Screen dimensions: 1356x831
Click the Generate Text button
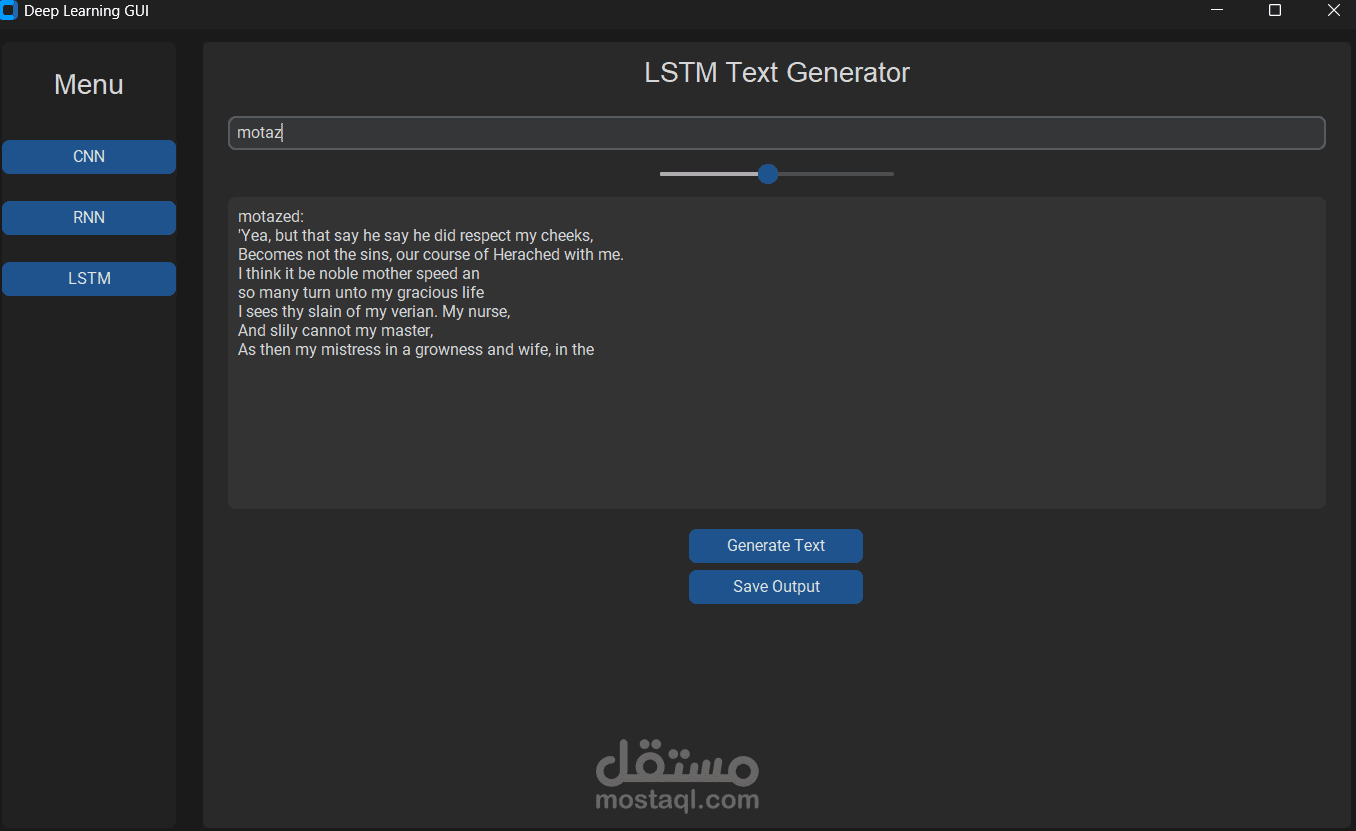click(776, 546)
